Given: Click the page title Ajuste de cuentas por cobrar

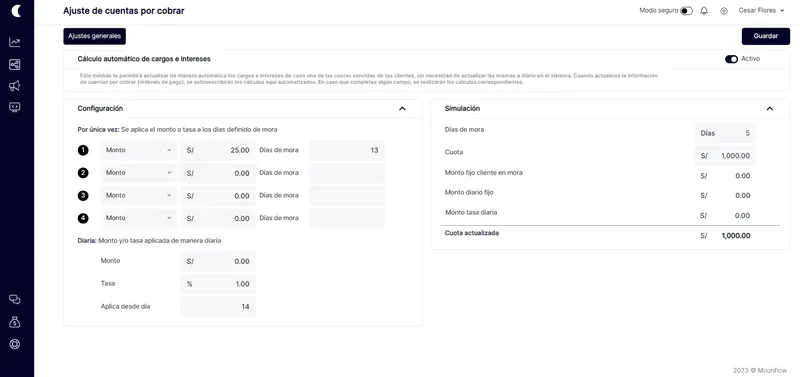Looking at the screenshot, I should [124, 11].
